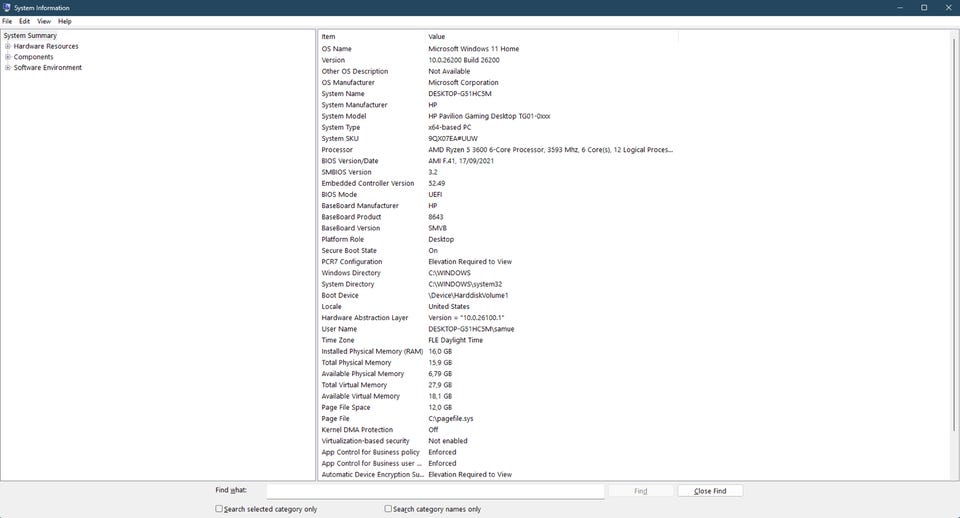Open the Edit menu
960x518 pixels.
(24, 21)
